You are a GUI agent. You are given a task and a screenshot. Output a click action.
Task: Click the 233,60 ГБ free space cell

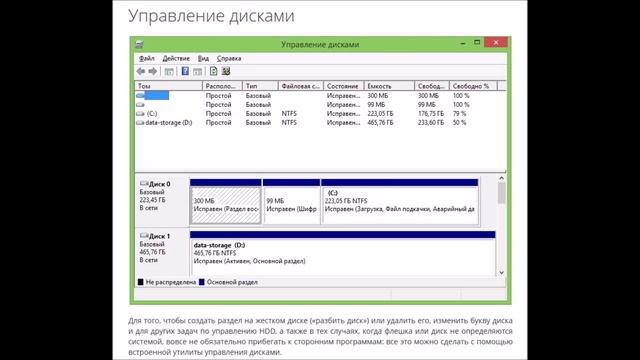431,122
